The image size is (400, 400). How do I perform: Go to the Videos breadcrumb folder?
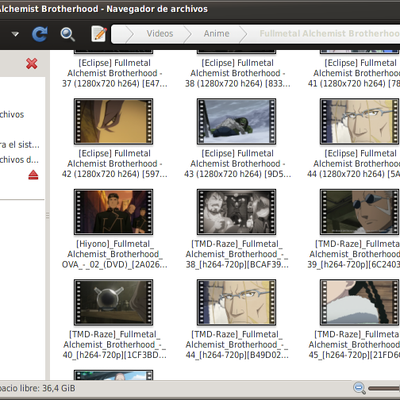tap(160, 34)
